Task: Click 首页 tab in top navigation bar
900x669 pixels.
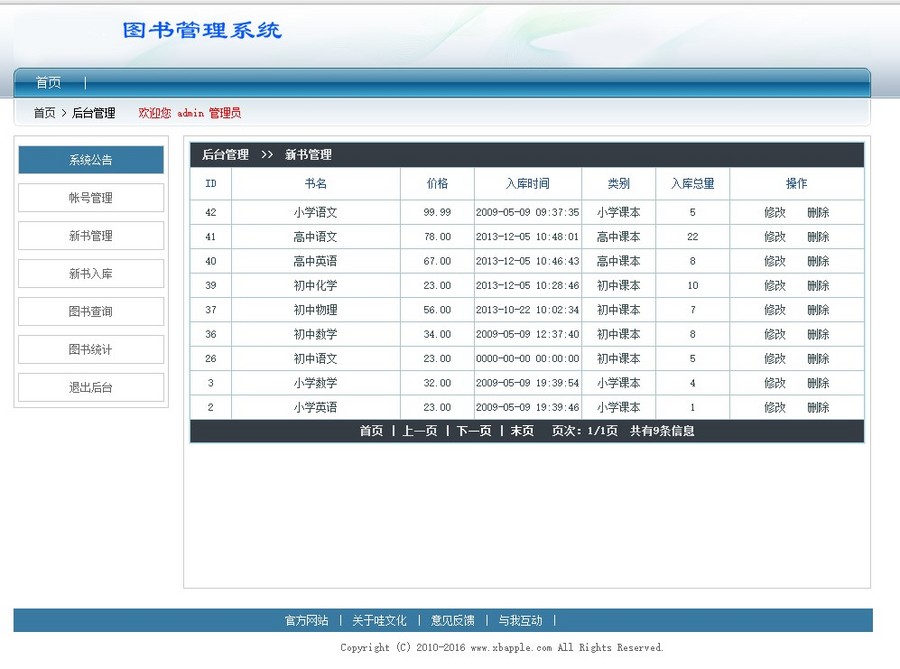Action: [x=48, y=82]
